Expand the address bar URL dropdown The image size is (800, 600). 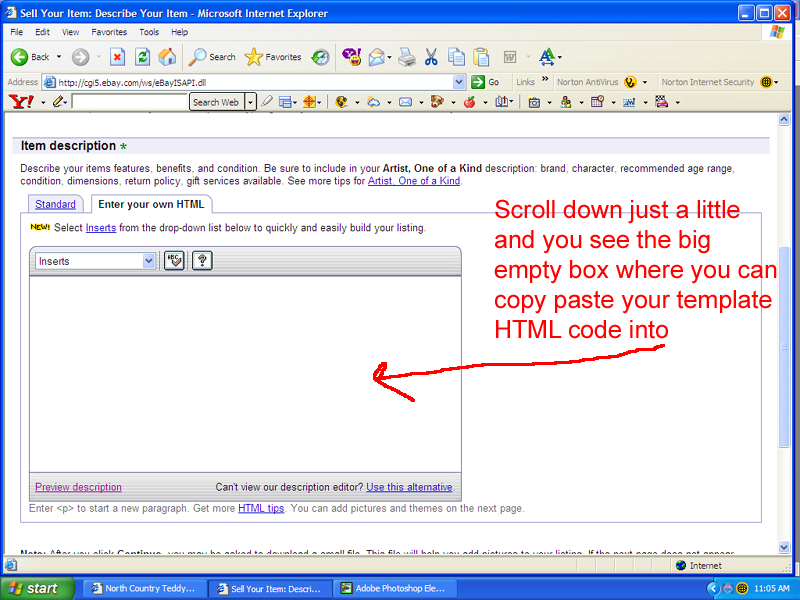459,82
